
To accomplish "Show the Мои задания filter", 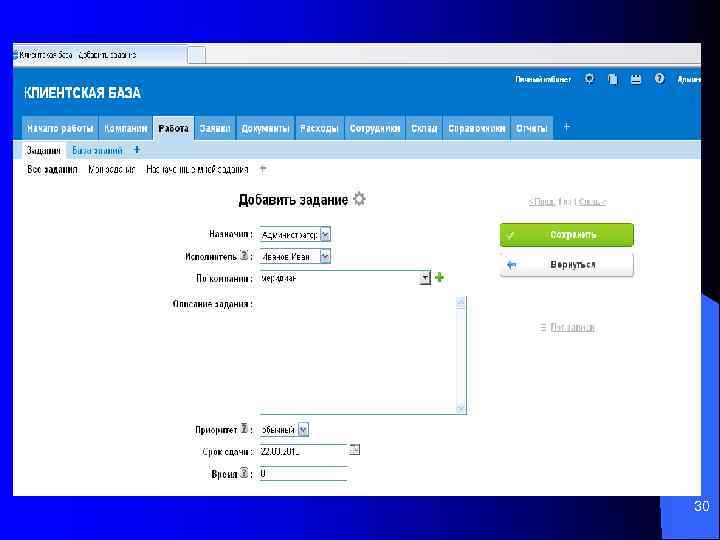I will [112, 169].
